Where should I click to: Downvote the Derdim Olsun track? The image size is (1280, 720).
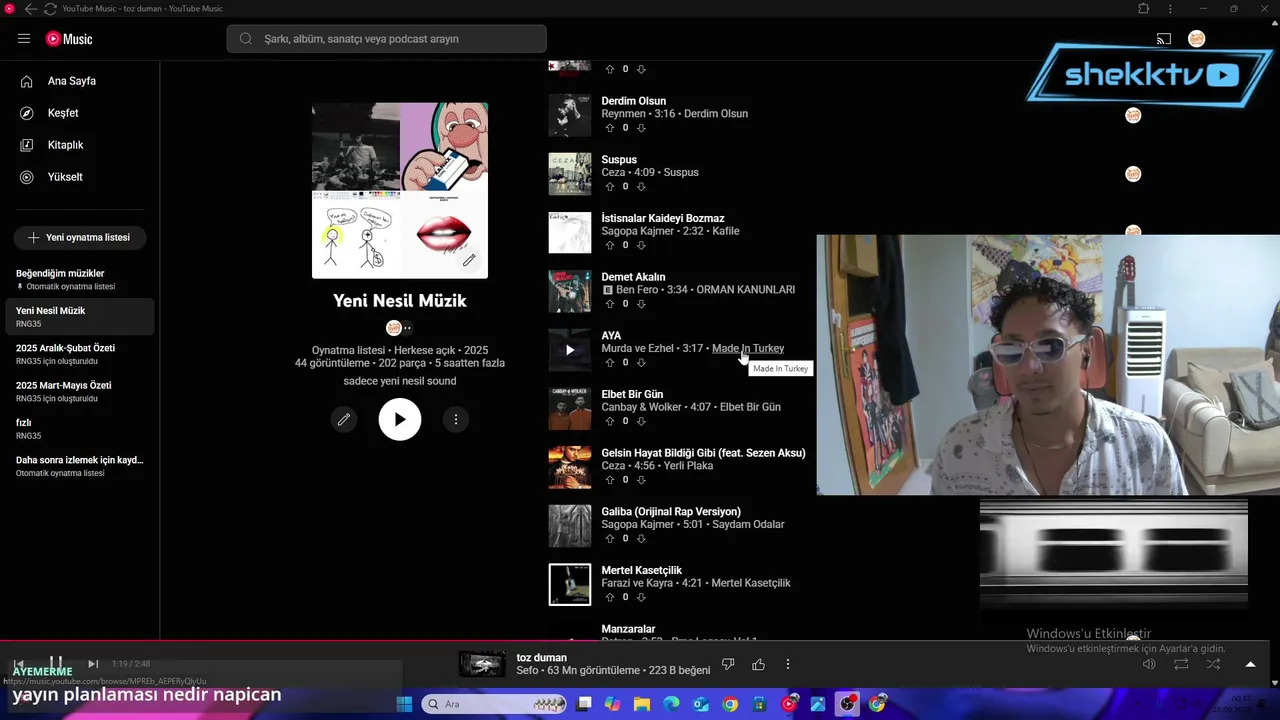pyautogui.click(x=641, y=128)
